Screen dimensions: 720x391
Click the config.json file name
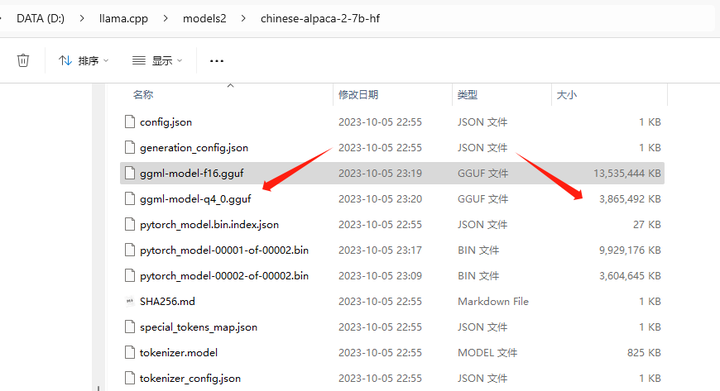[166, 122]
